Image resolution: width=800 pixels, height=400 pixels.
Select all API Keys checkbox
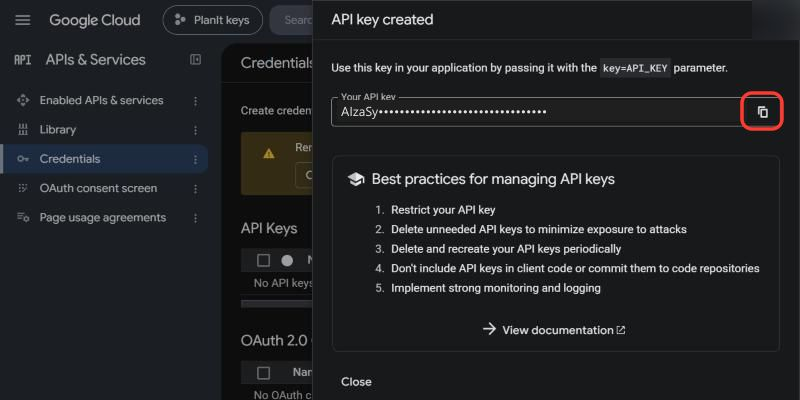click(263, 261)
